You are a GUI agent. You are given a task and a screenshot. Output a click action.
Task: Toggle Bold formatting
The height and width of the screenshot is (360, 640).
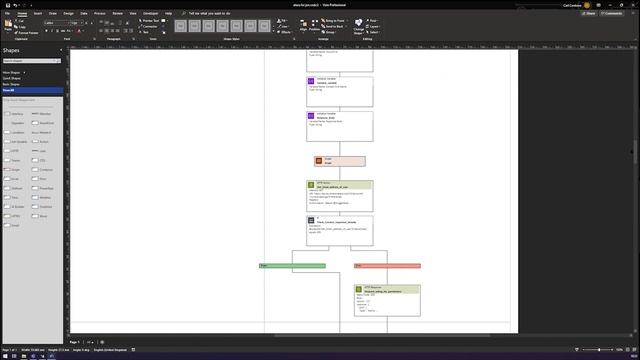coord(46,31)
